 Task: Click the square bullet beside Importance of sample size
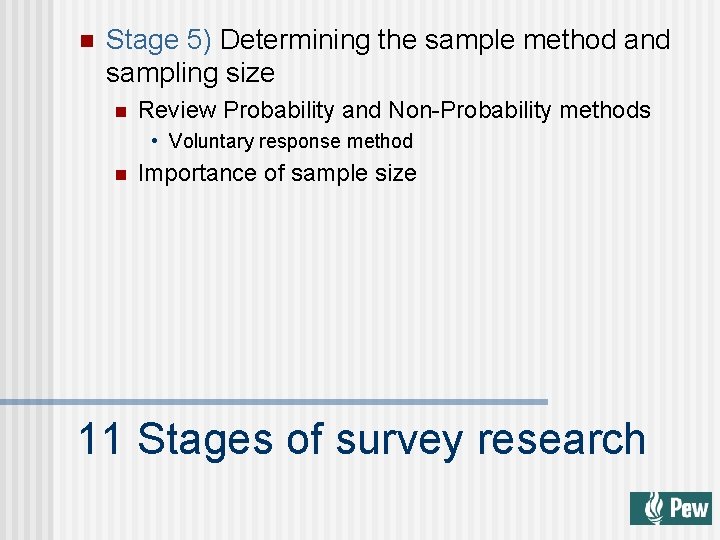click(119, 174)
